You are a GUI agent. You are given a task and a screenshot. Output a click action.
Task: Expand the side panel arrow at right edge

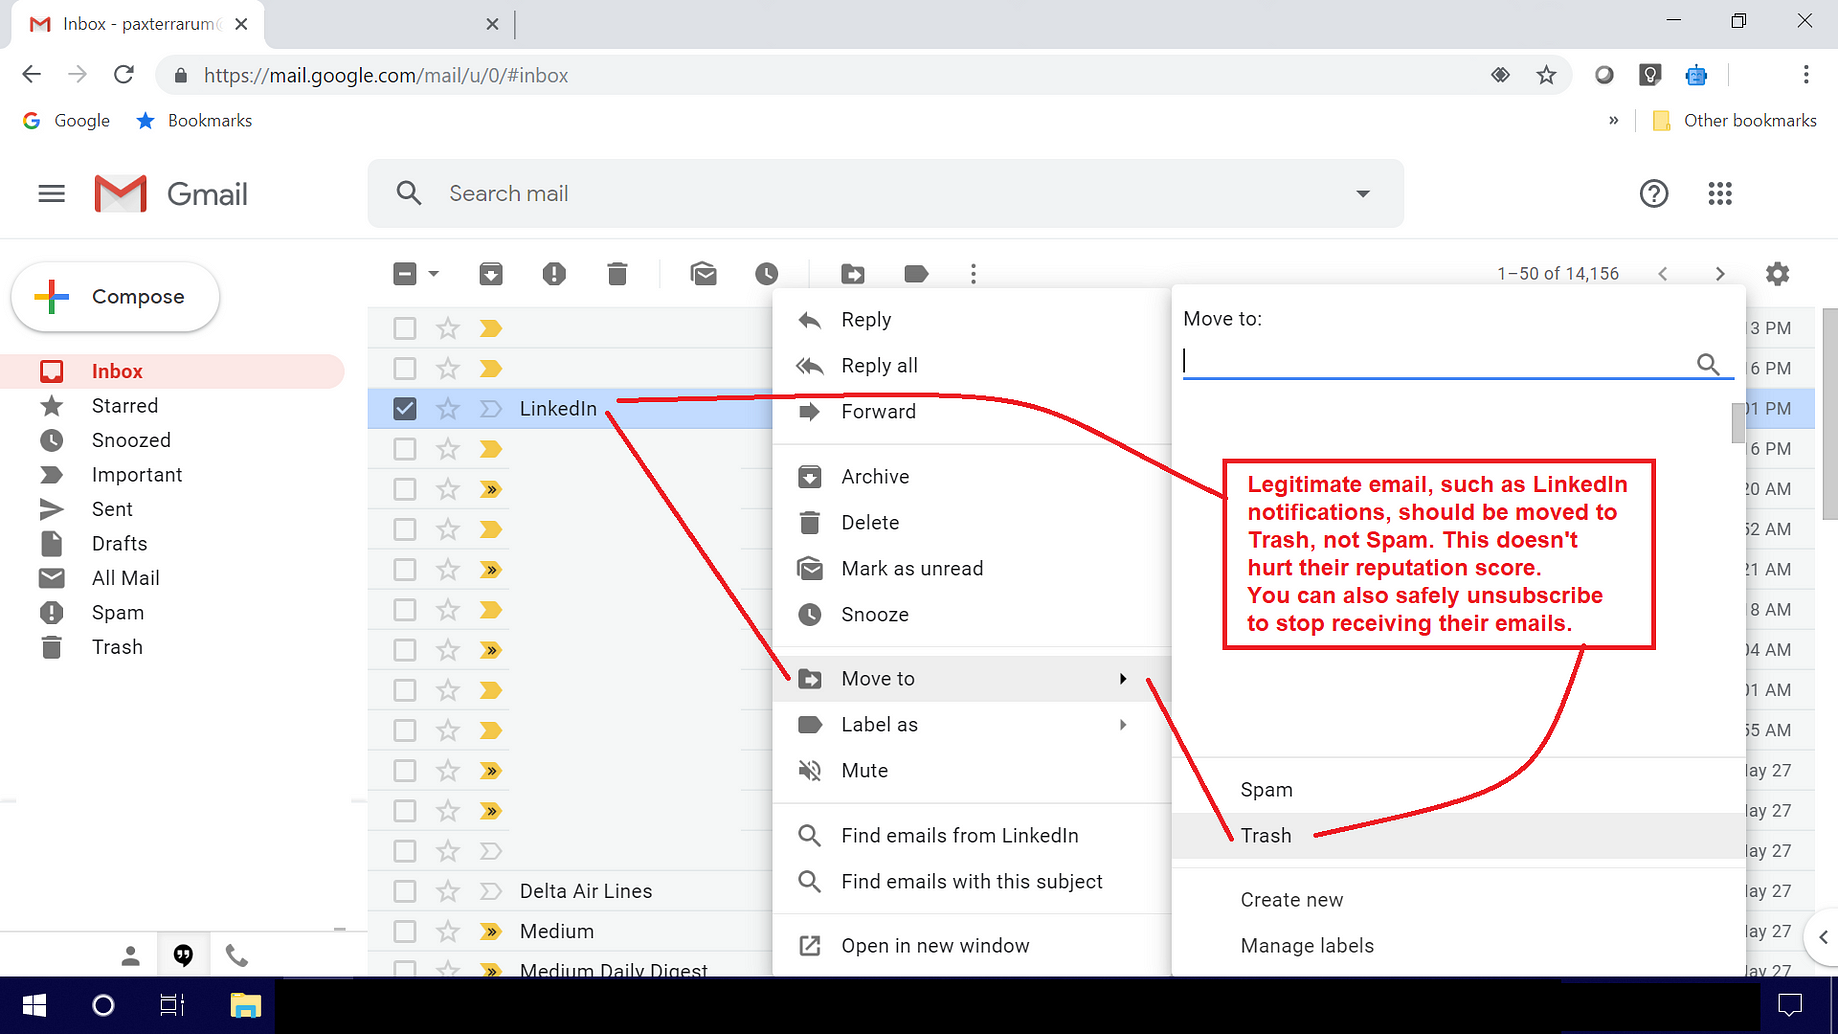[x=1823, y=937]
